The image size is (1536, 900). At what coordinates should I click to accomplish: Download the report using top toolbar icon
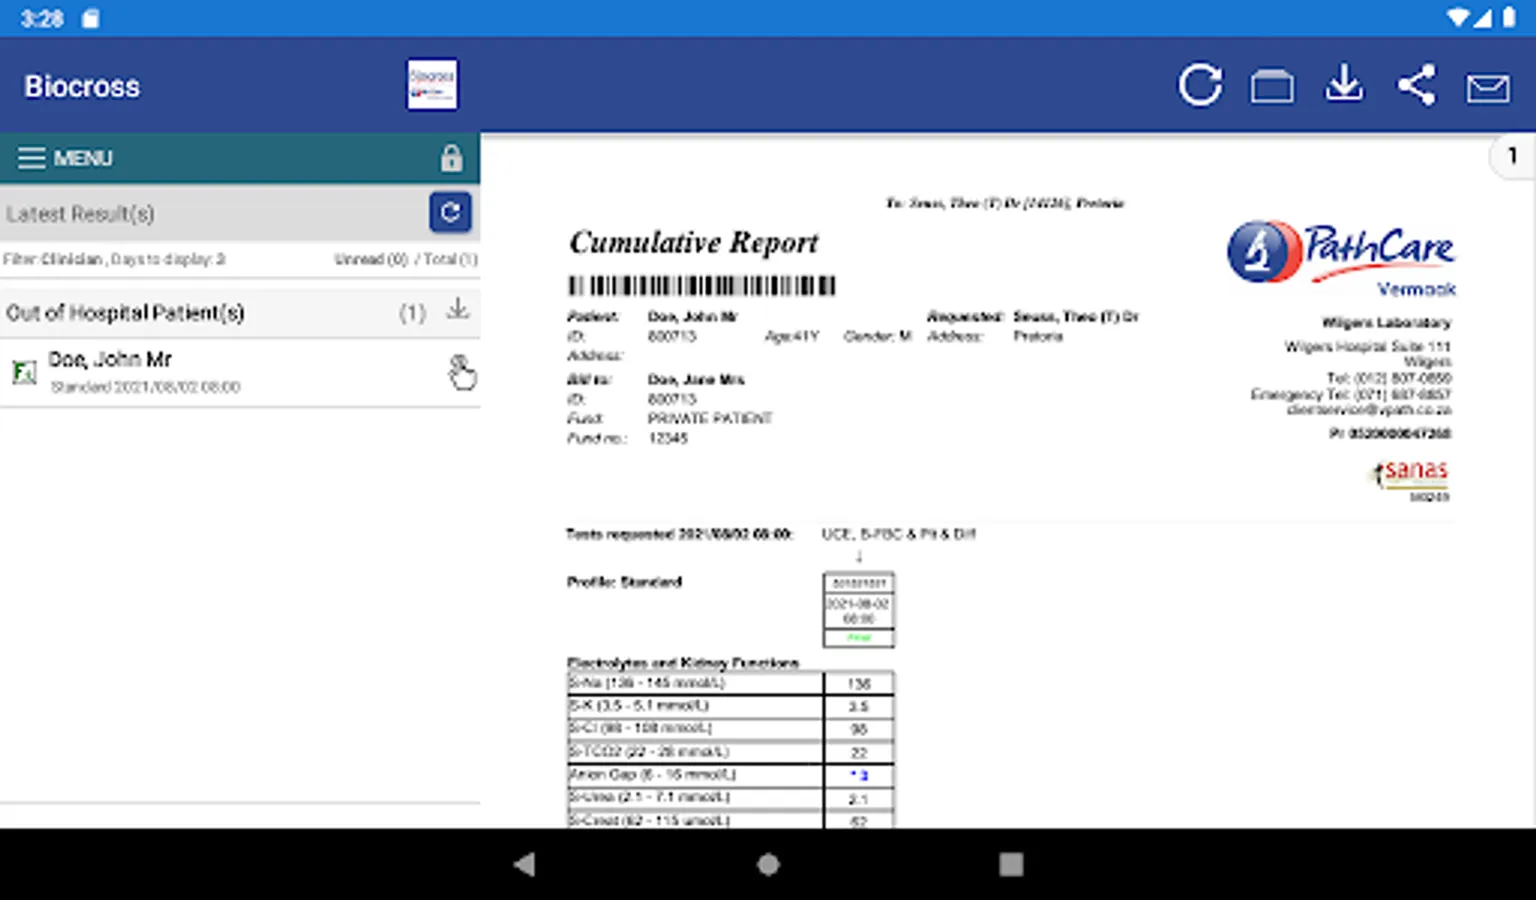[1344, 85]
